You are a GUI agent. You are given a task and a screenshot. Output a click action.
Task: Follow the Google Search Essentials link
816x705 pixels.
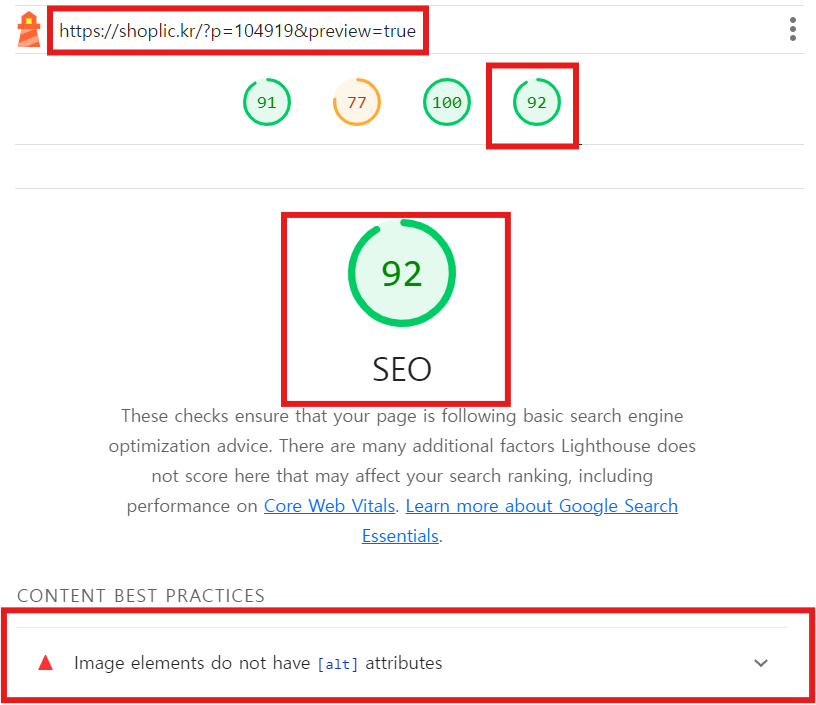[x=541, y=506]
